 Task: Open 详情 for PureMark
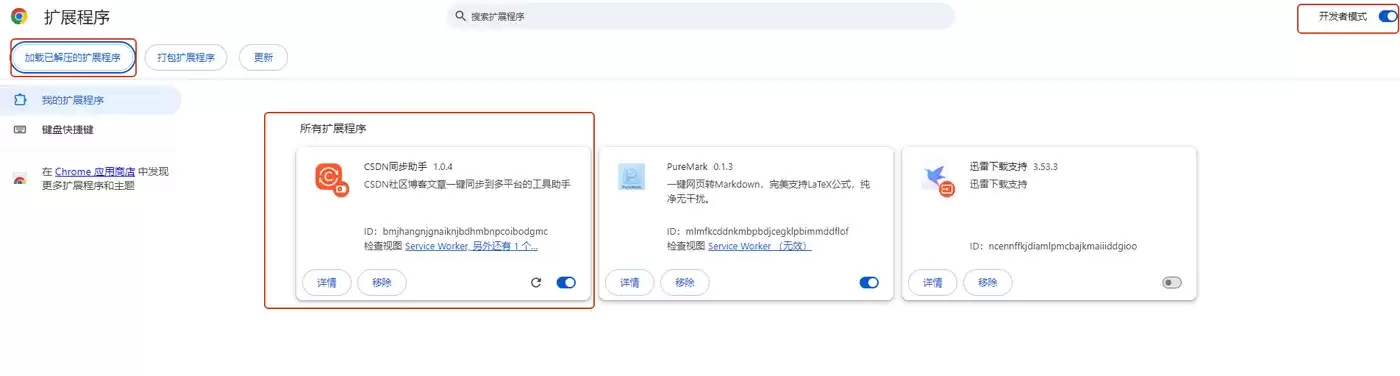point(630,283)
